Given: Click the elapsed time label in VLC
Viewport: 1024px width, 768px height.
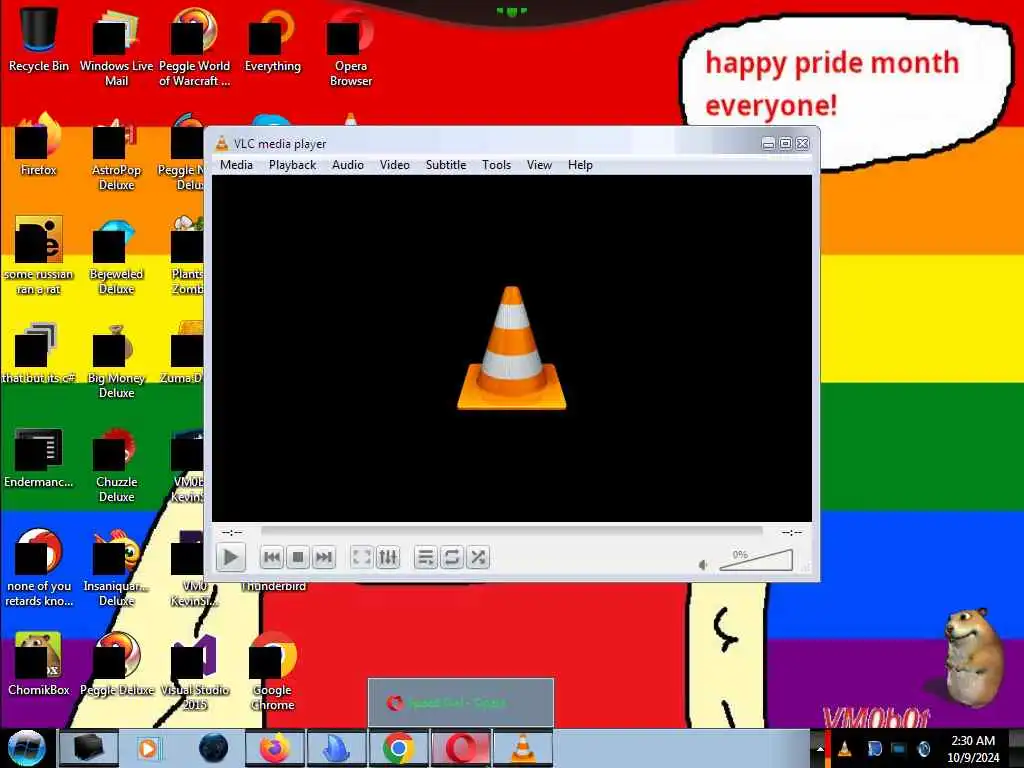Looking at the screenshot, I should (232, 532).
